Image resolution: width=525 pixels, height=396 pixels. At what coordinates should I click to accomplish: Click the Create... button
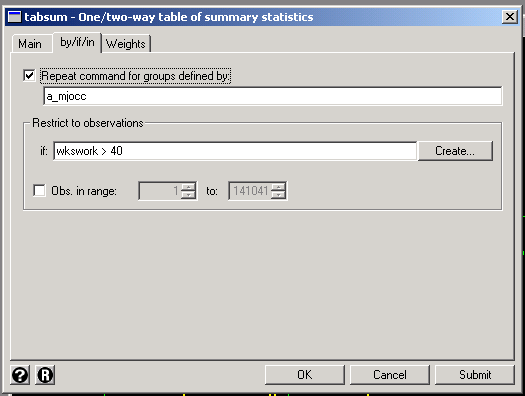pos(455,151)
